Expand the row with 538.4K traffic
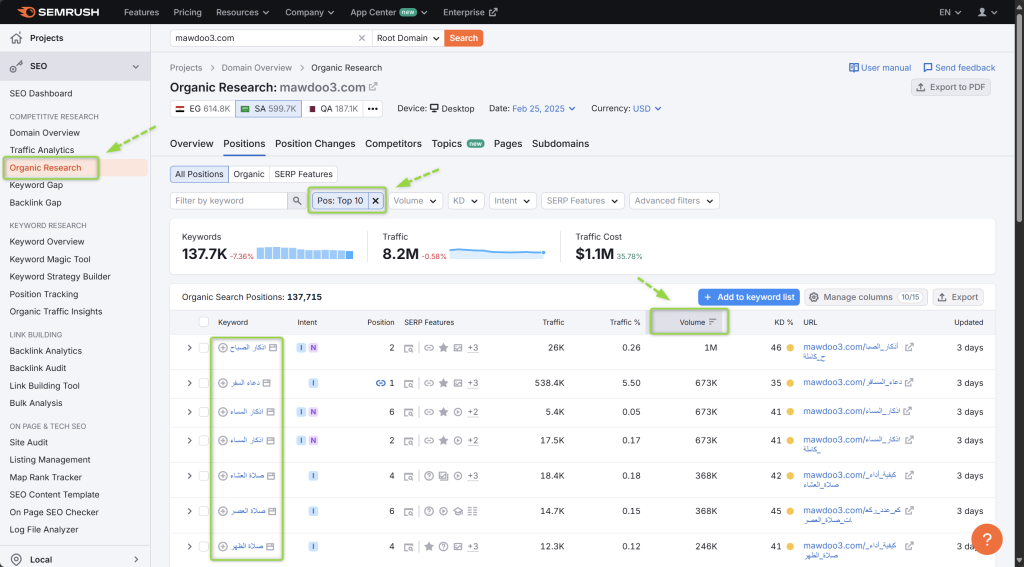This screenshot has height=567, width=1024. (189, 383)
